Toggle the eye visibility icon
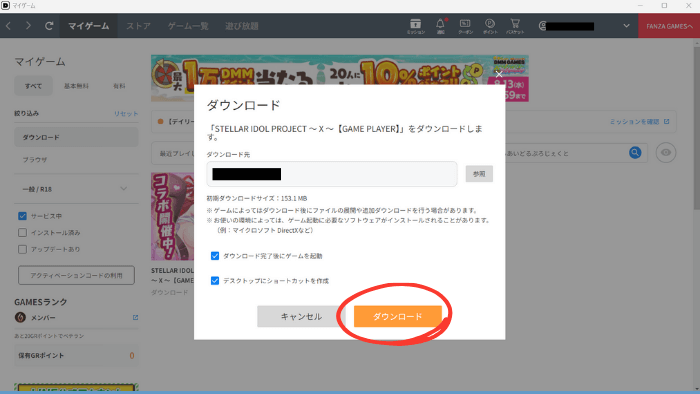 666,153
